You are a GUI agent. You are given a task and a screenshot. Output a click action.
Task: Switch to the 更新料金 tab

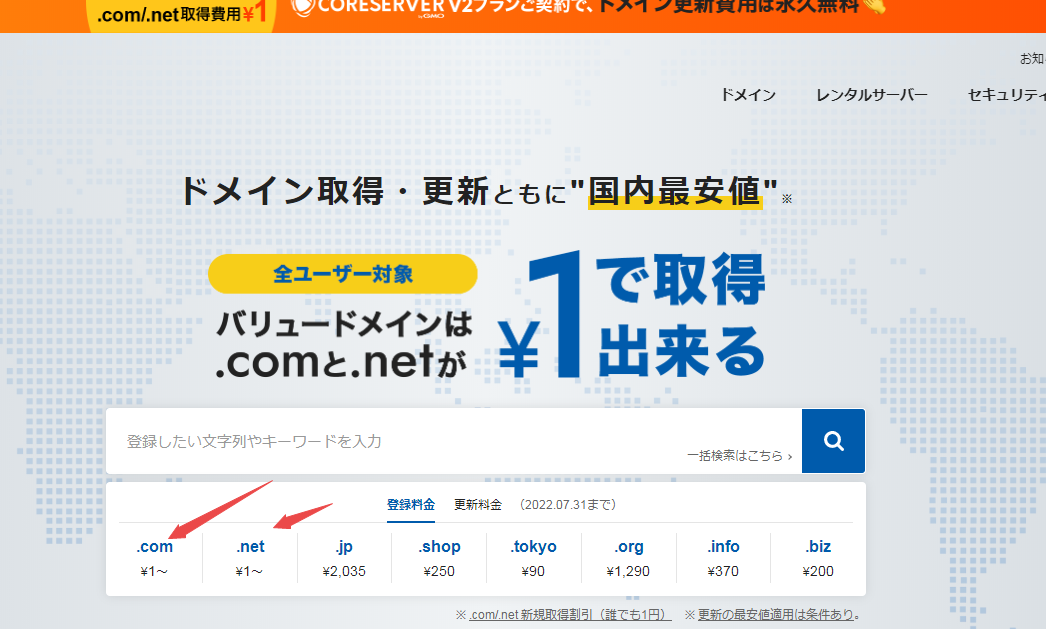[x=478, y=504]
